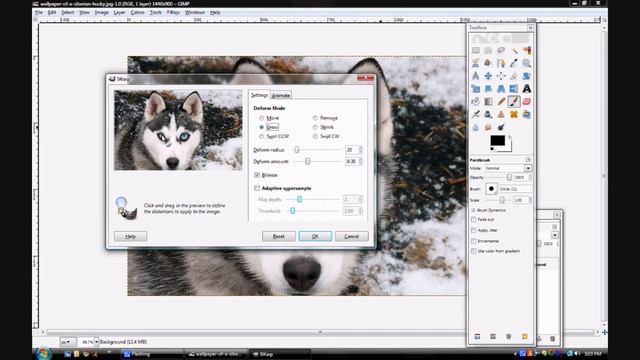Enable Fade out in Paintbrush options

473,220
